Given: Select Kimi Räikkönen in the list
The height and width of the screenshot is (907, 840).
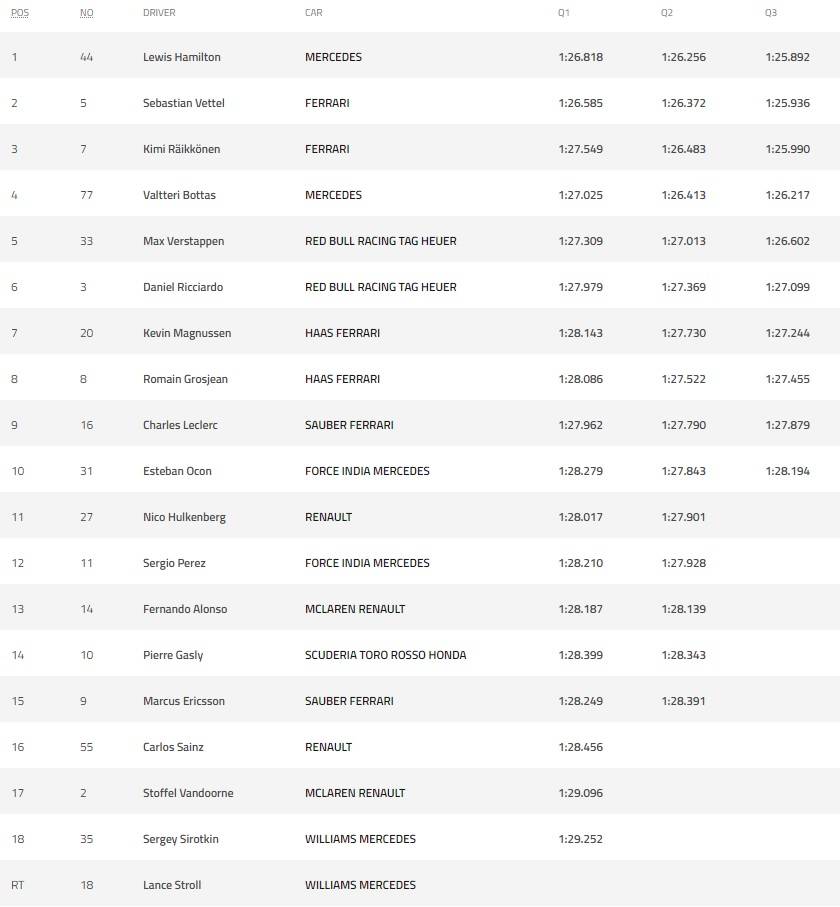Looking at the screenshot, I should [182, 149].
